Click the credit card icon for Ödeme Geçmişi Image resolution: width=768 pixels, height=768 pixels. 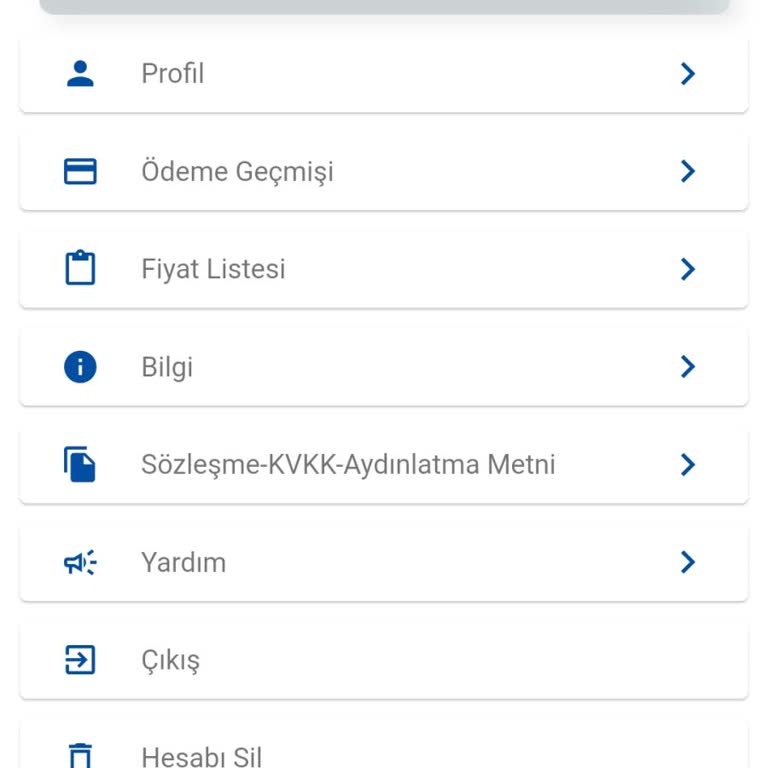click(x=80, y=172)
